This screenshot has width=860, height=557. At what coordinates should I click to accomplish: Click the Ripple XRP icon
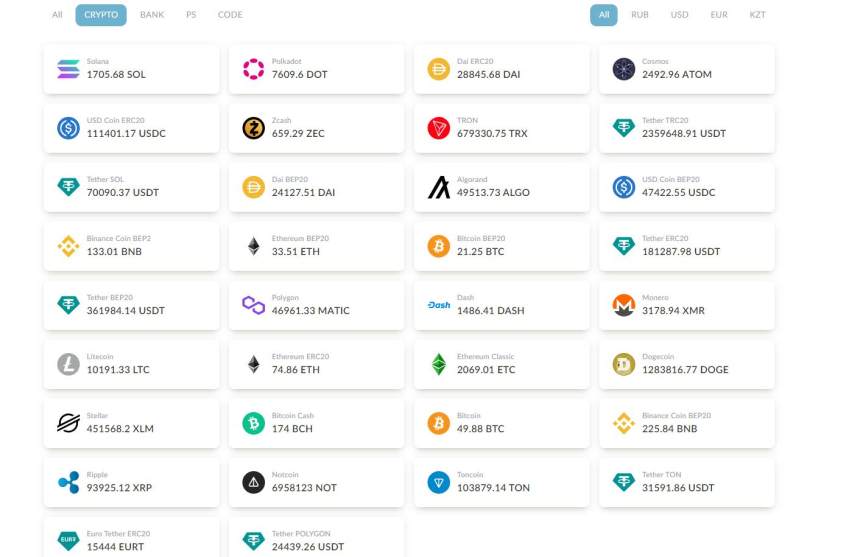pyautogui.click(x=68, y=482)
